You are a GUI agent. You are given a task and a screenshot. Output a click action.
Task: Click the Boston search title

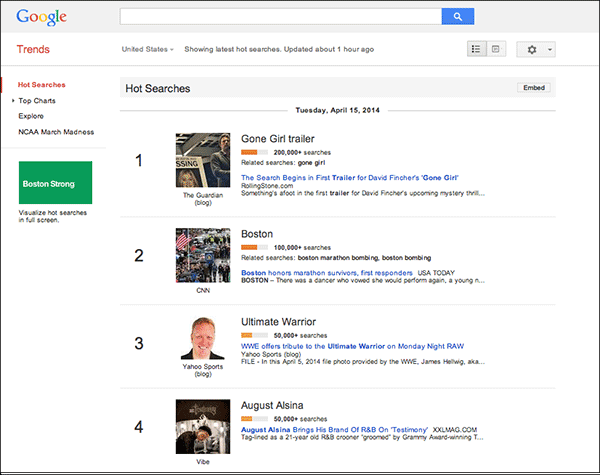257,234
